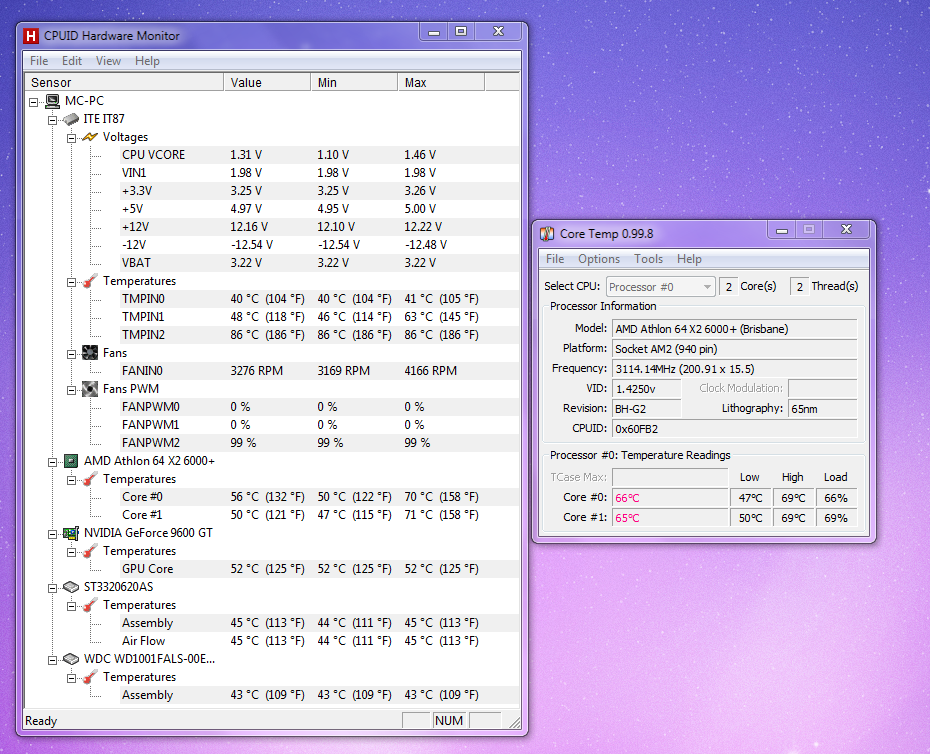Click the WDC WD1001FALS hard drive icon
Image resolution: width=930 pixels, height=754 pixels.
pos(71,659)
